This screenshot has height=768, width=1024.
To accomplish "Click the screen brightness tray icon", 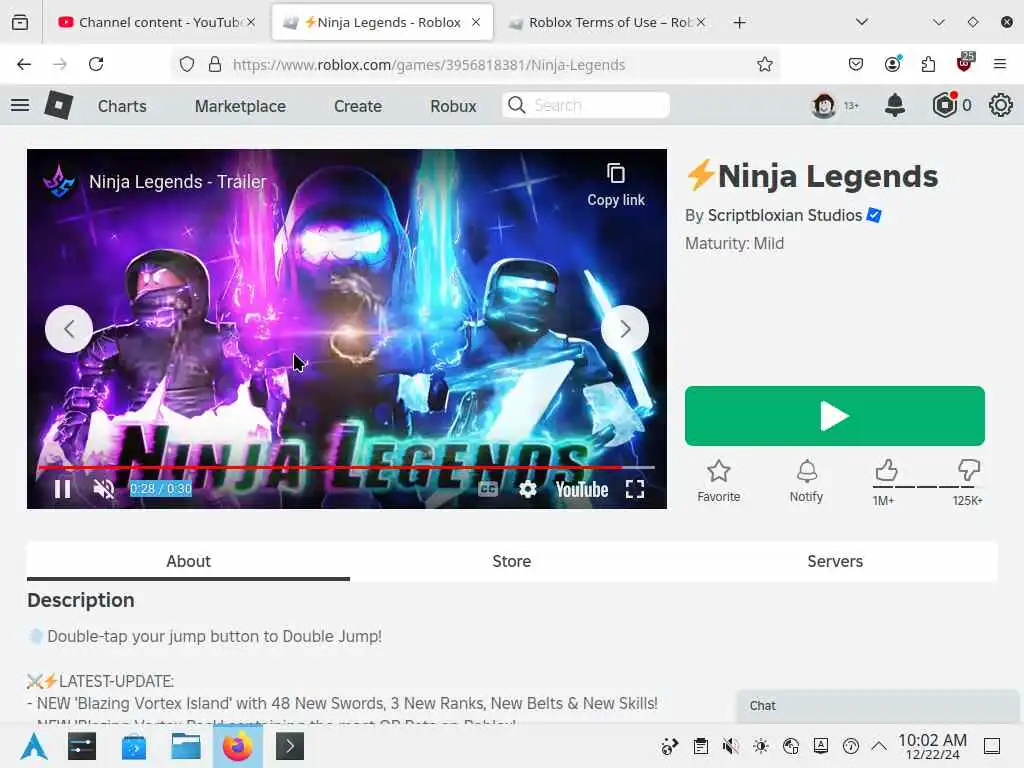I will coord(761,746).
